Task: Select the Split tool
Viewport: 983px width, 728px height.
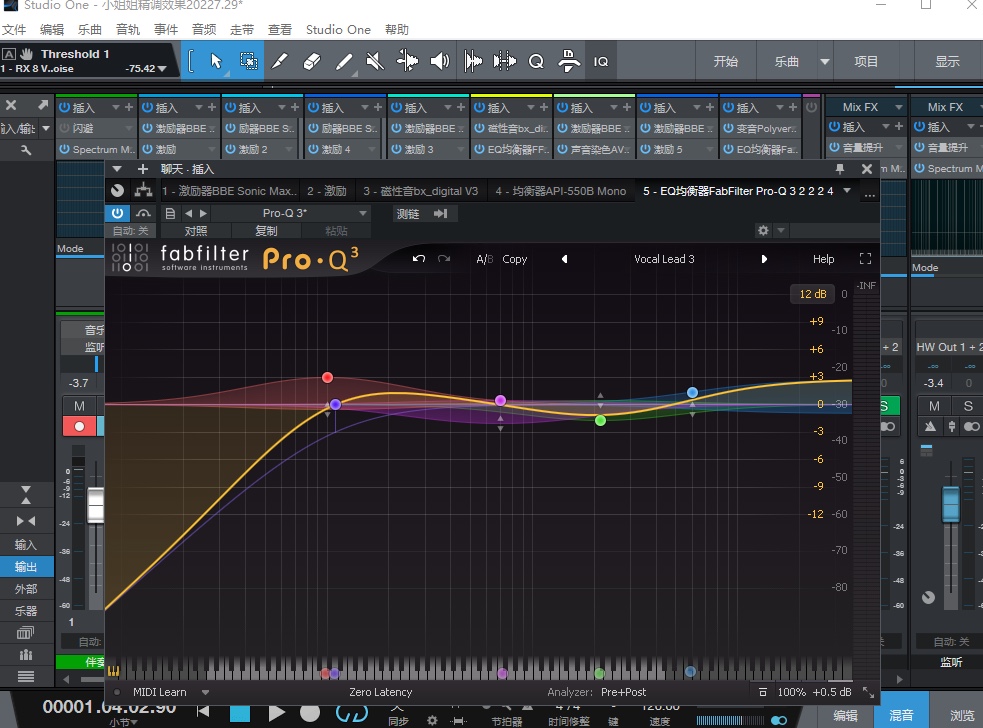Action: click(280, 61)
